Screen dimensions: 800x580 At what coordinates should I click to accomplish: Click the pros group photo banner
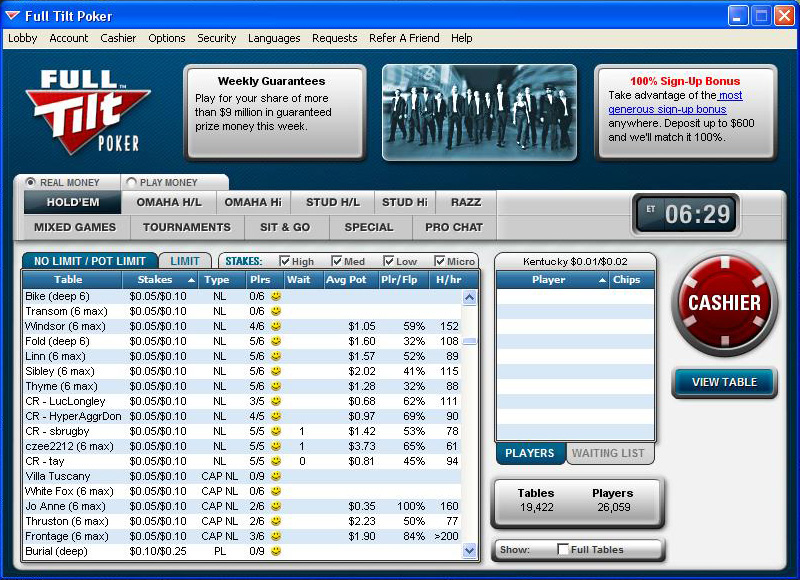(480, 112)
